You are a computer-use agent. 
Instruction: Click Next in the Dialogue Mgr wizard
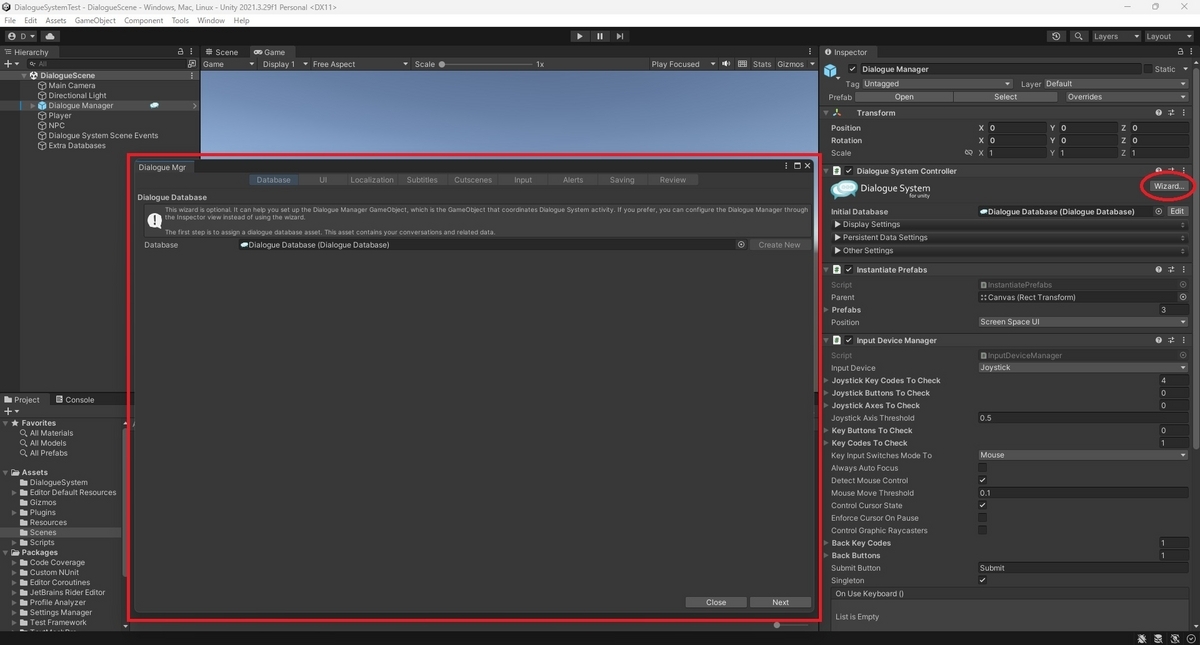[780, 602]
